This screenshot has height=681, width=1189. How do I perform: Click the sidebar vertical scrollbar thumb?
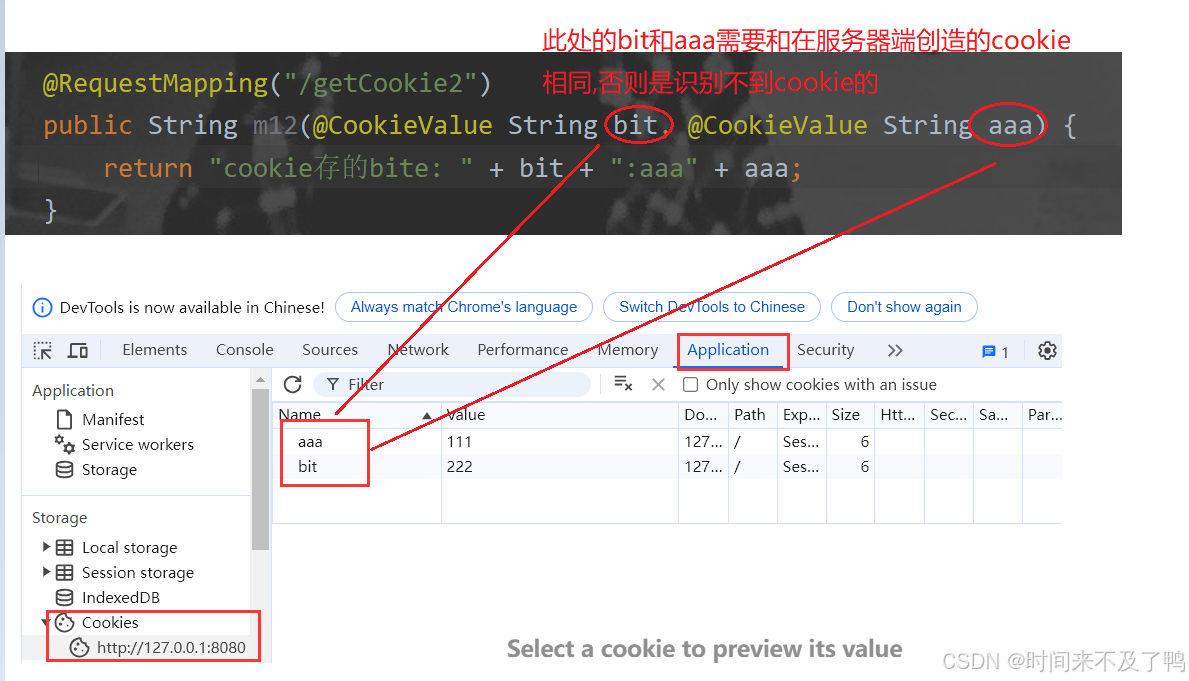(260, 469)
